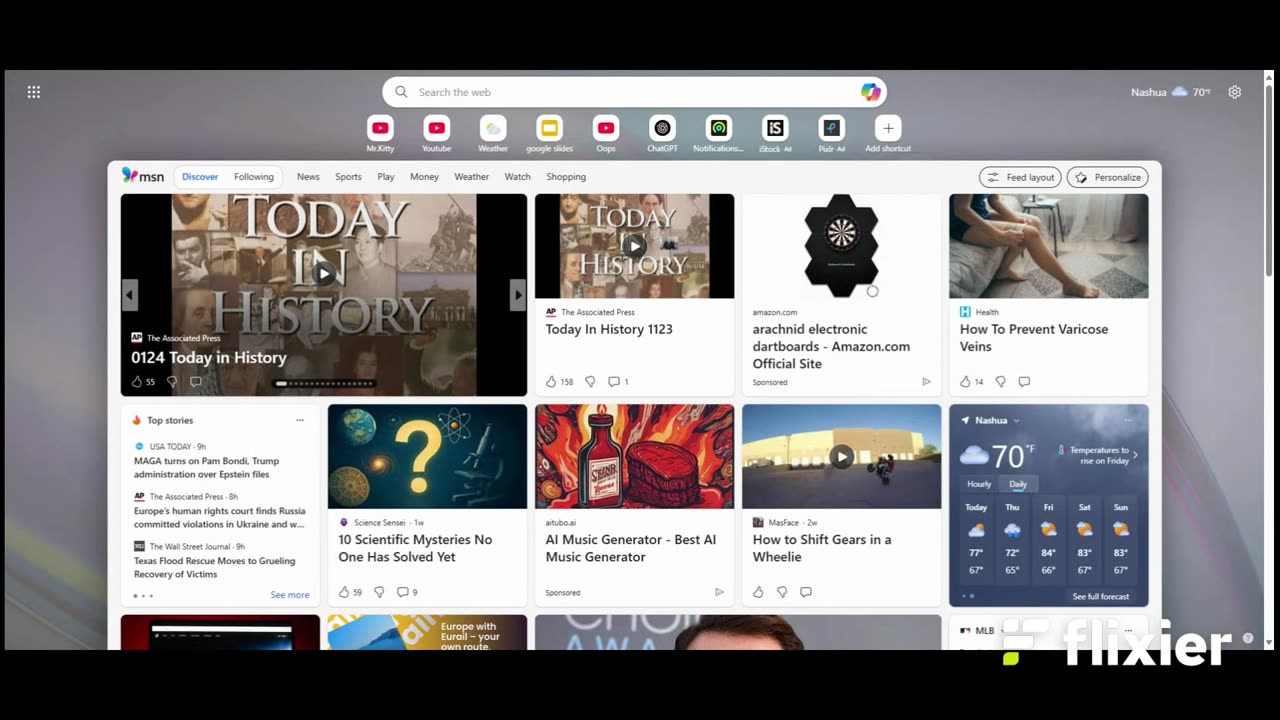Like the 0124 Today in History story

point(138,382)
